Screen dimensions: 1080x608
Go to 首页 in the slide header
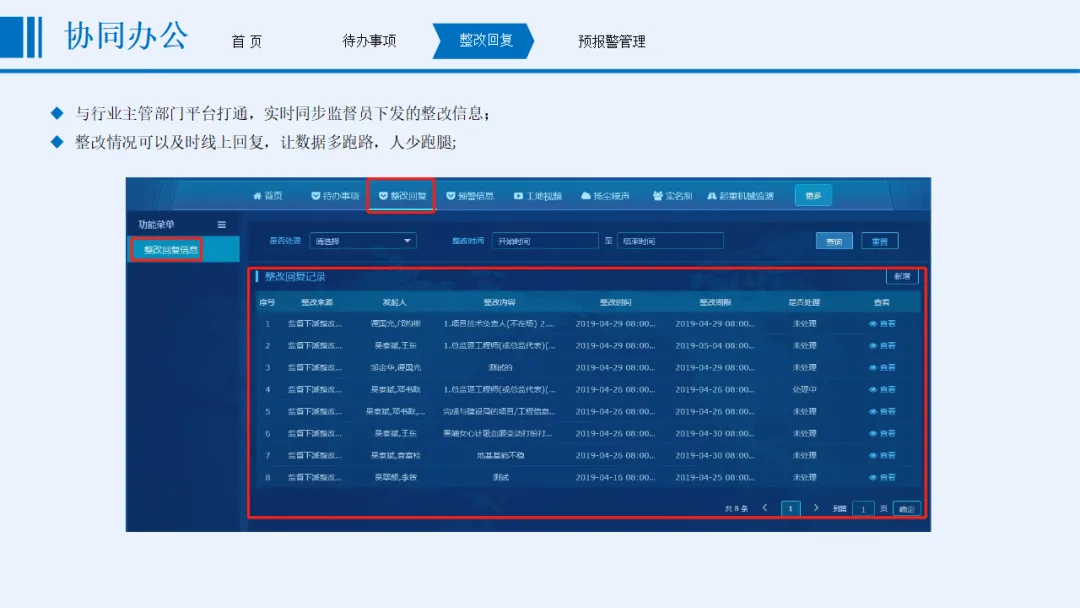247,41
